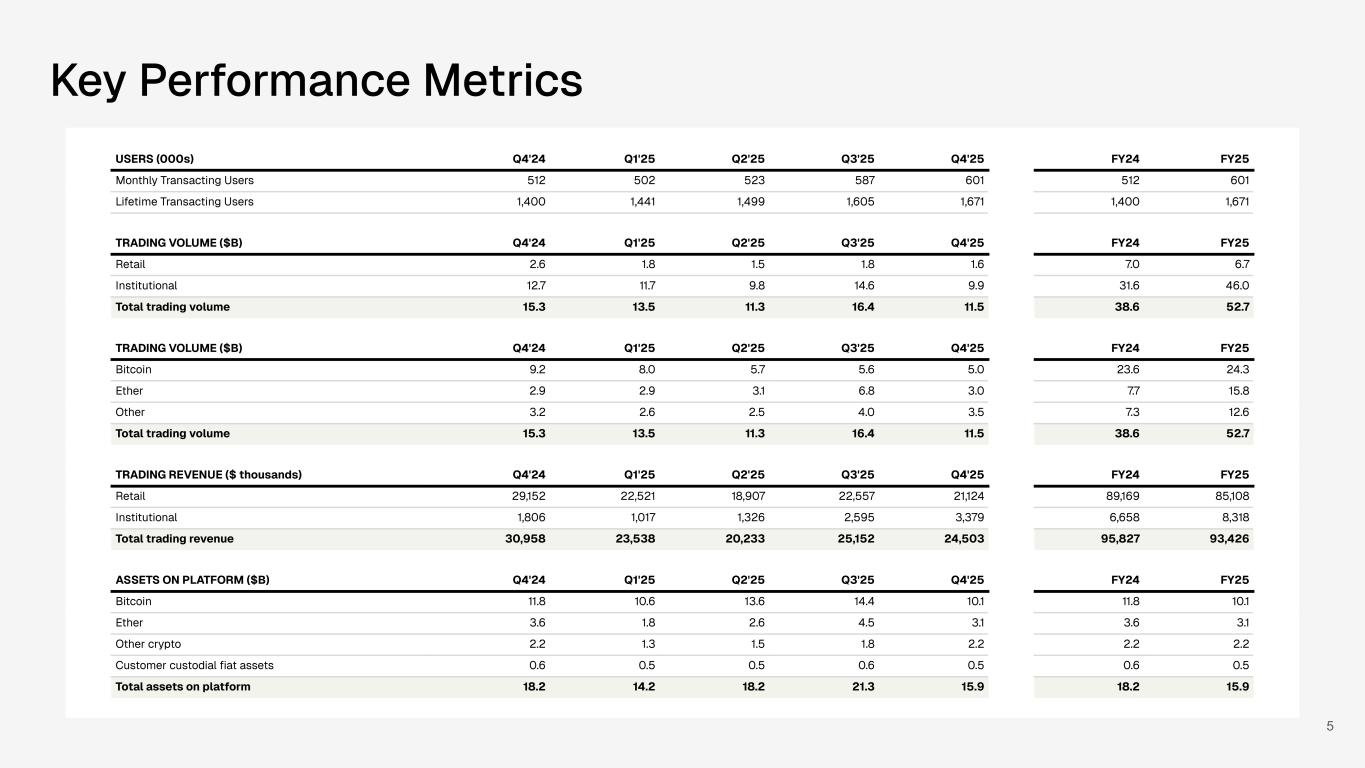
Task: Click the slide page number 5
Action: pos(1329,726)
